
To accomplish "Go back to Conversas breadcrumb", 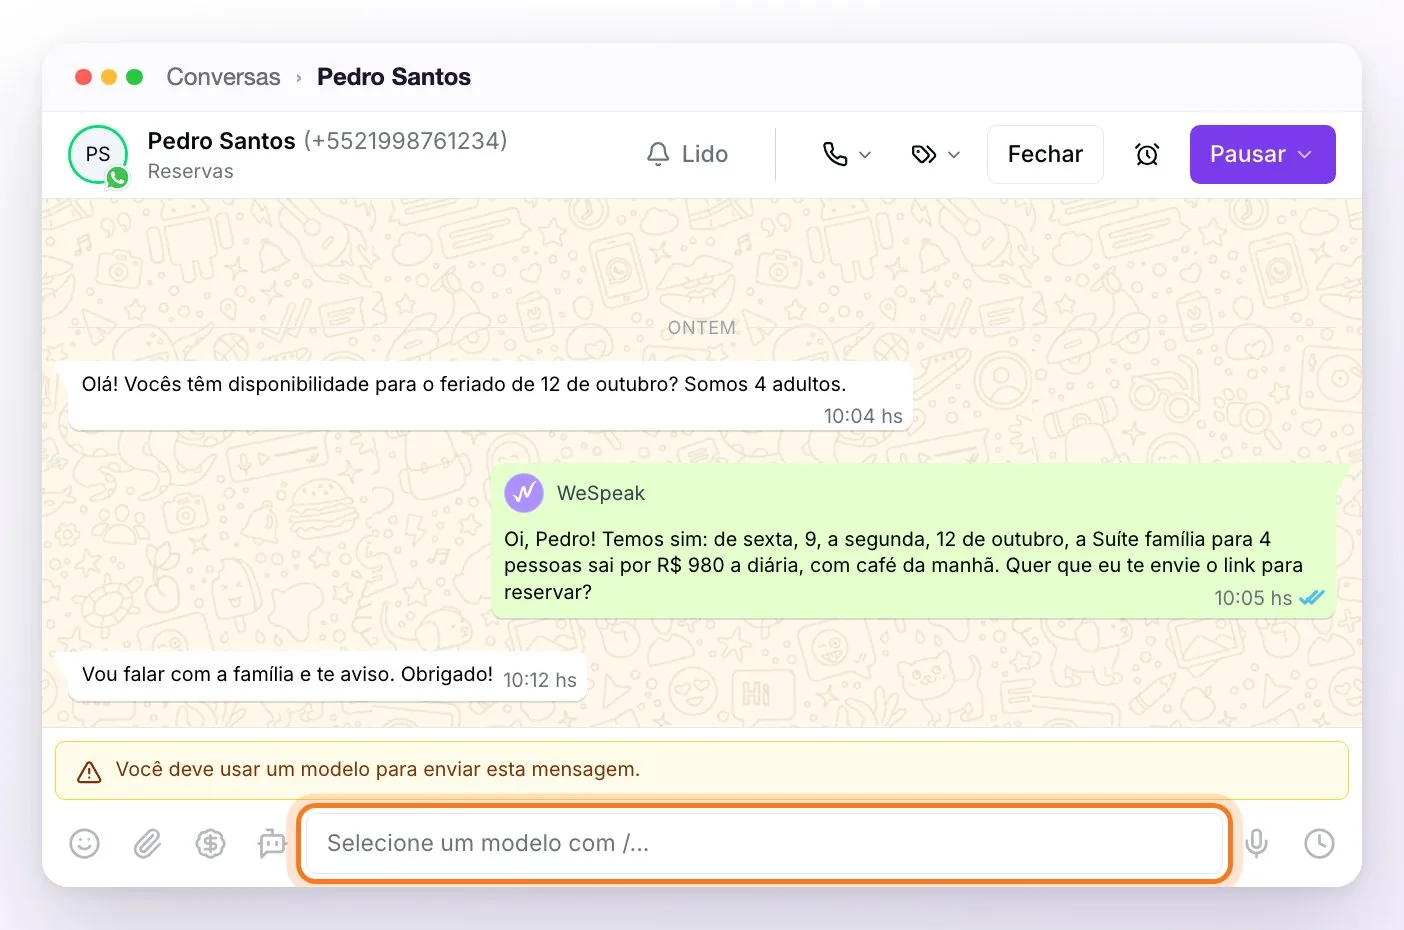I will (223, 77).
